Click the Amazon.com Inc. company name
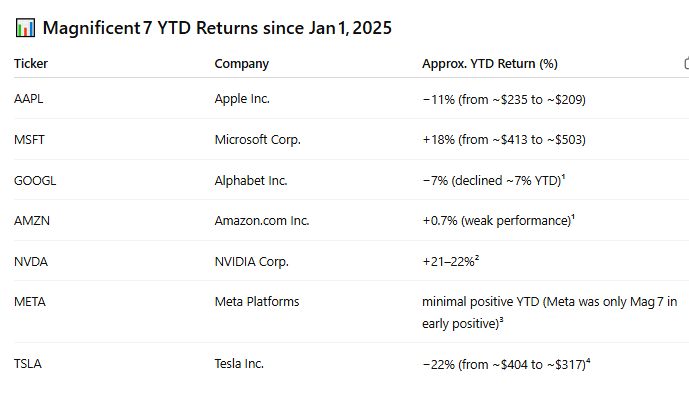The height and width of the screenshot is (419, 689). 260,221
